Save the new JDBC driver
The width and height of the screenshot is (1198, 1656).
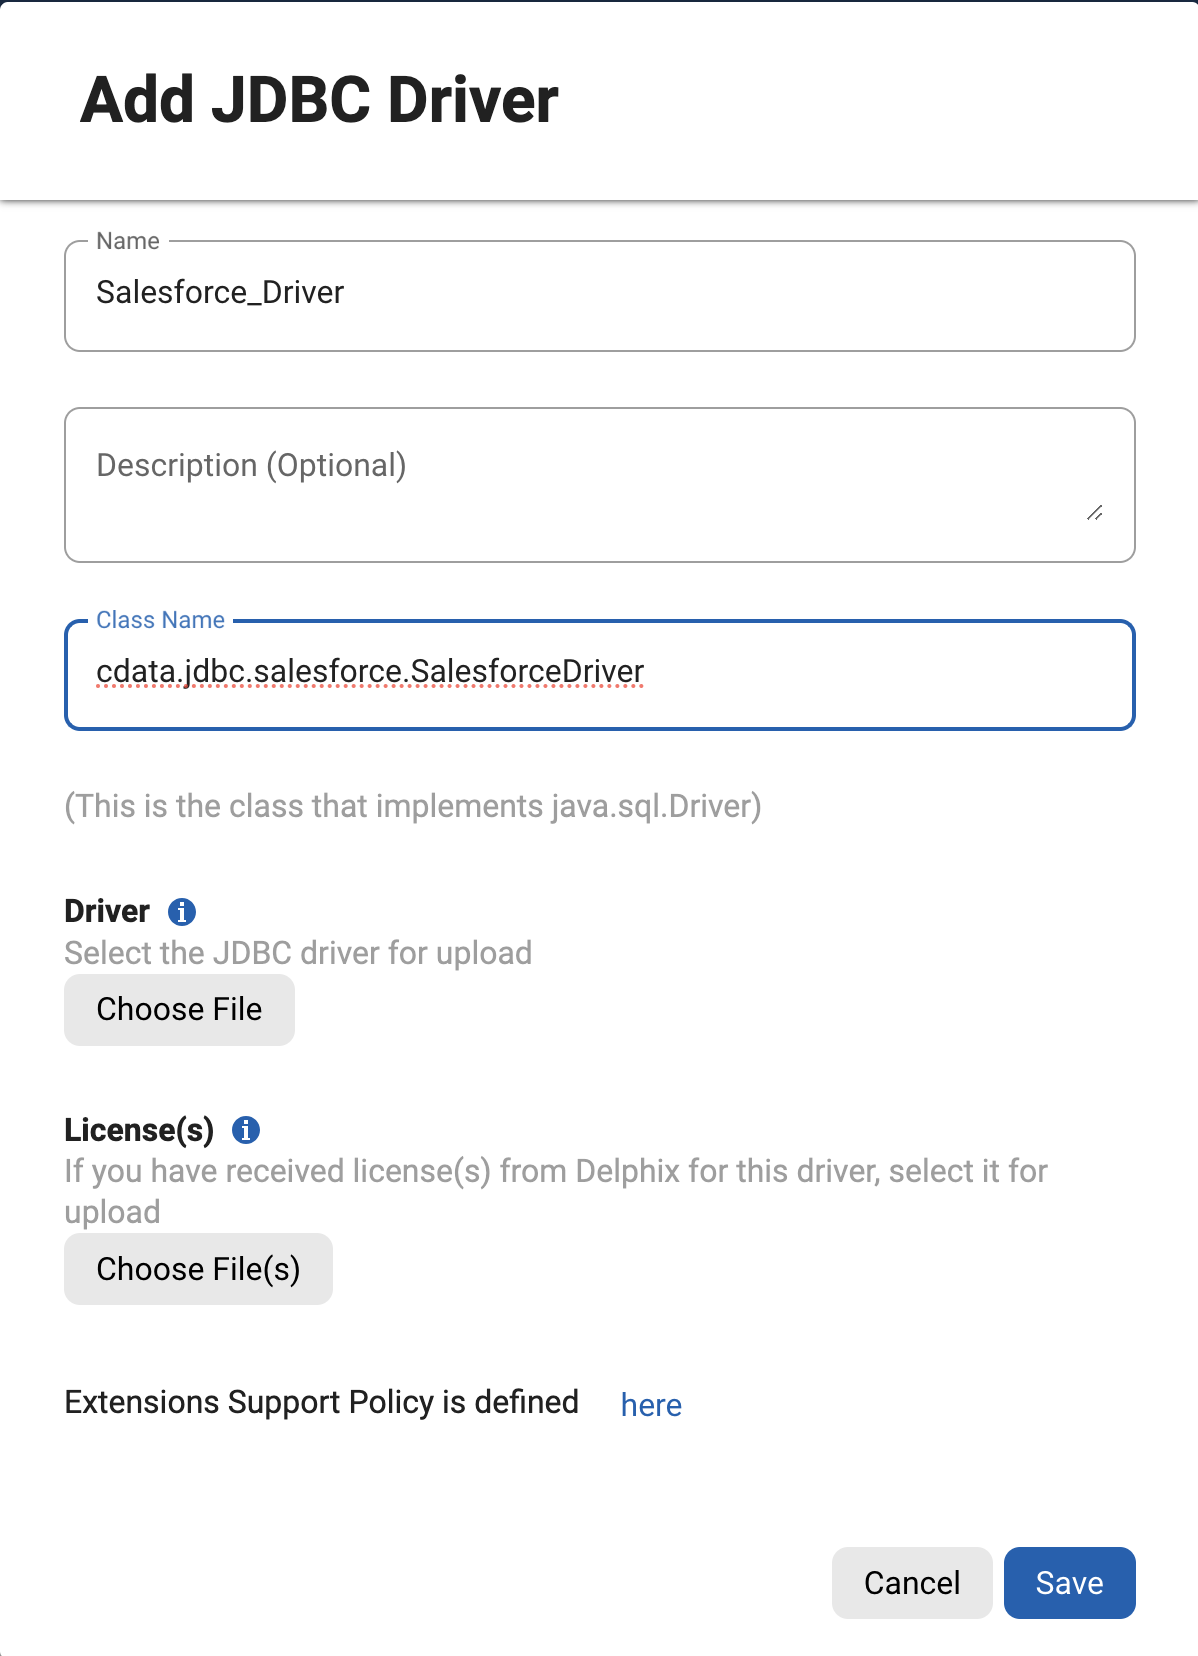pyautogui.click(x=1070, y=1583)
